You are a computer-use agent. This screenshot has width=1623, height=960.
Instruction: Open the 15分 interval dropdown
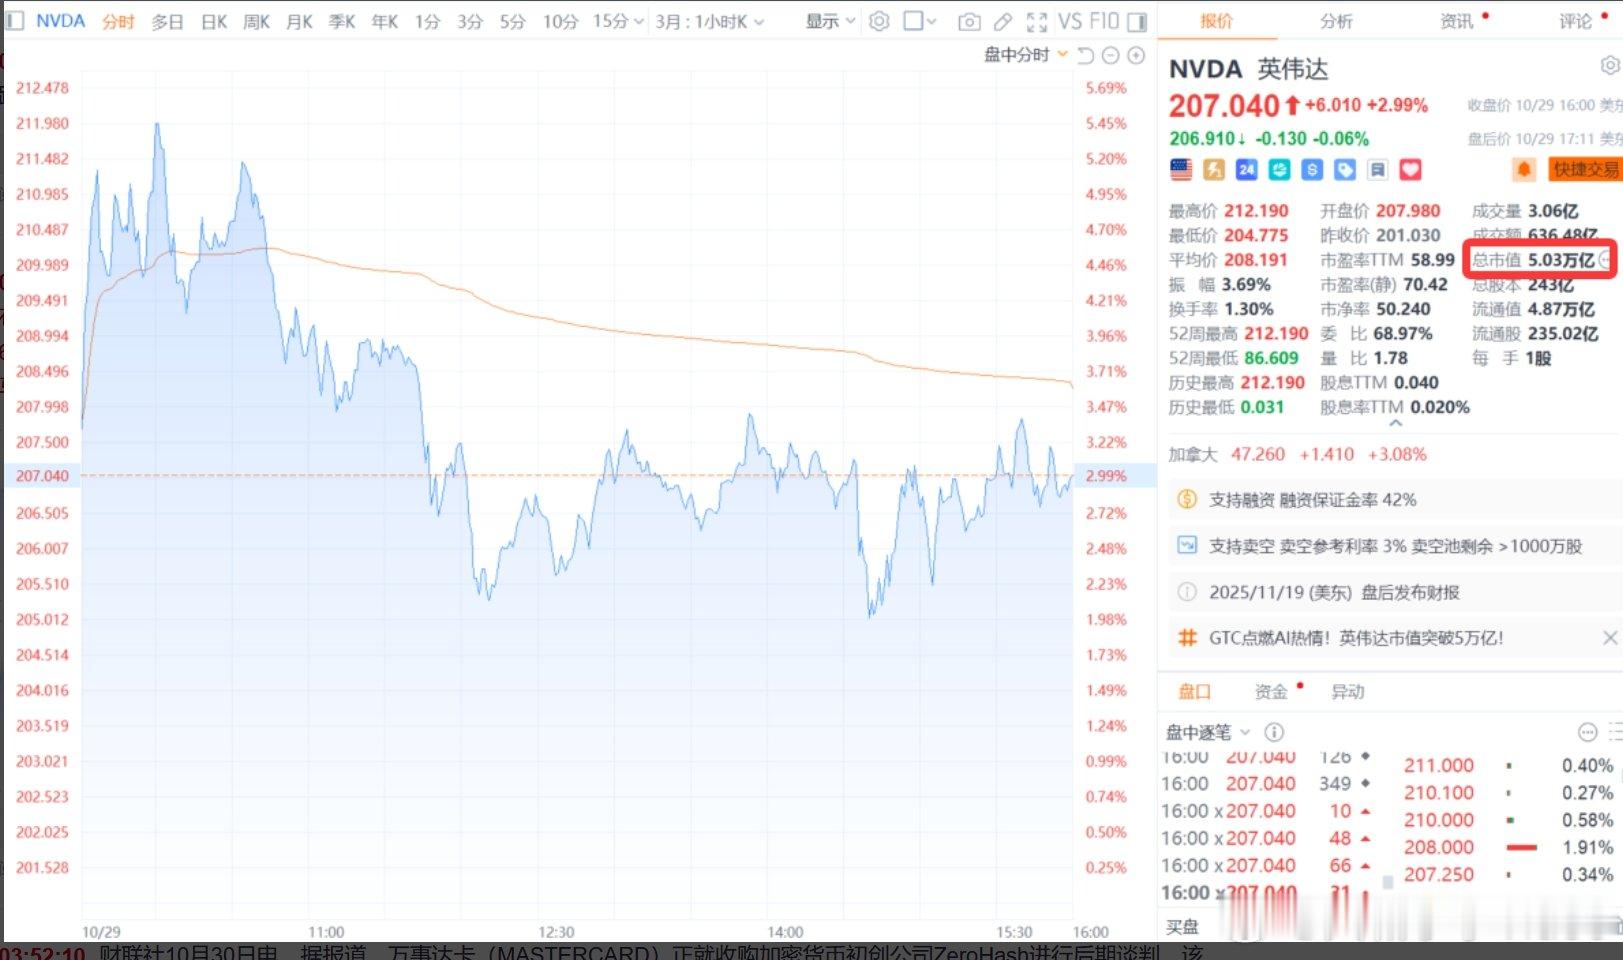pyautogui.click(x=618, y=21)
